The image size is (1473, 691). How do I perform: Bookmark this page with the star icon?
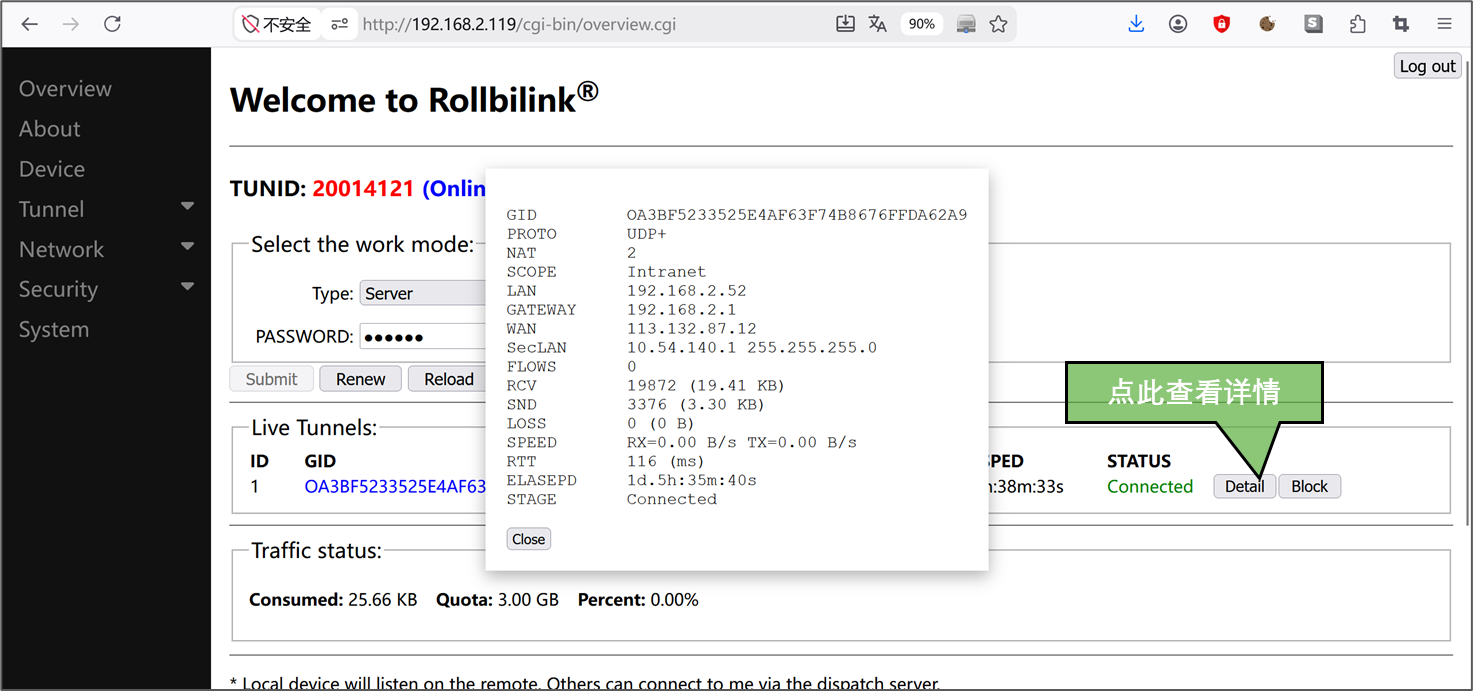click(x=998, y=24)
